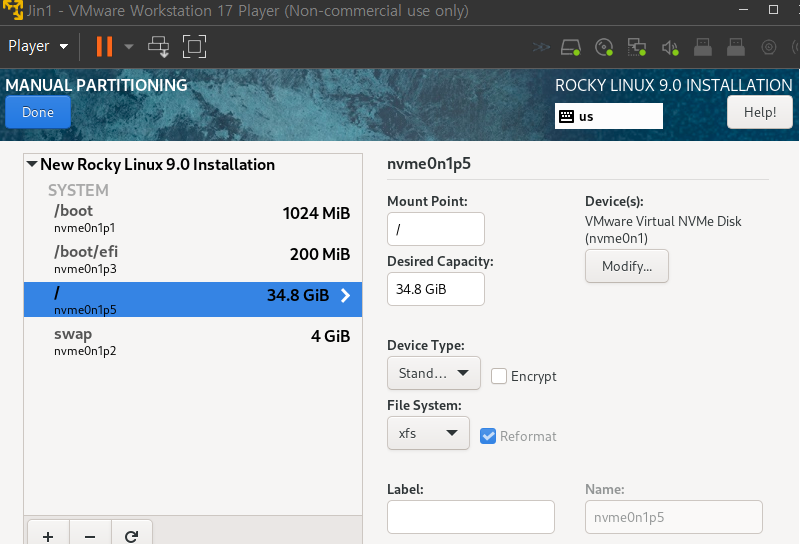Click the 4 GiB swap size text

(331, 336)
